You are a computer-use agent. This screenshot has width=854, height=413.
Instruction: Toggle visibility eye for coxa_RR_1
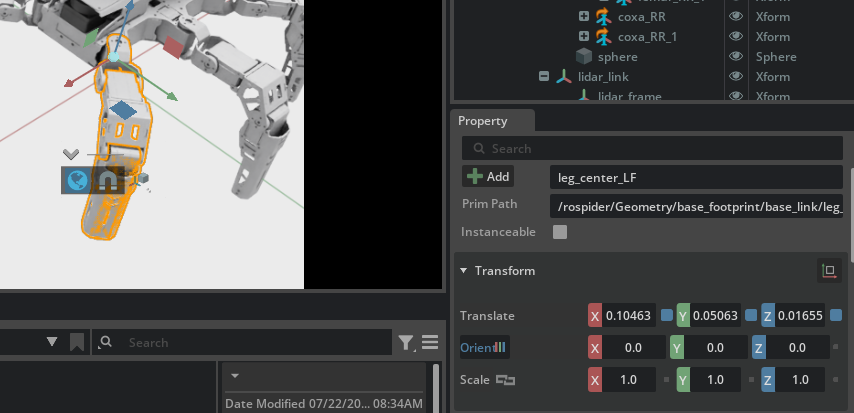[x=736, y=37]
